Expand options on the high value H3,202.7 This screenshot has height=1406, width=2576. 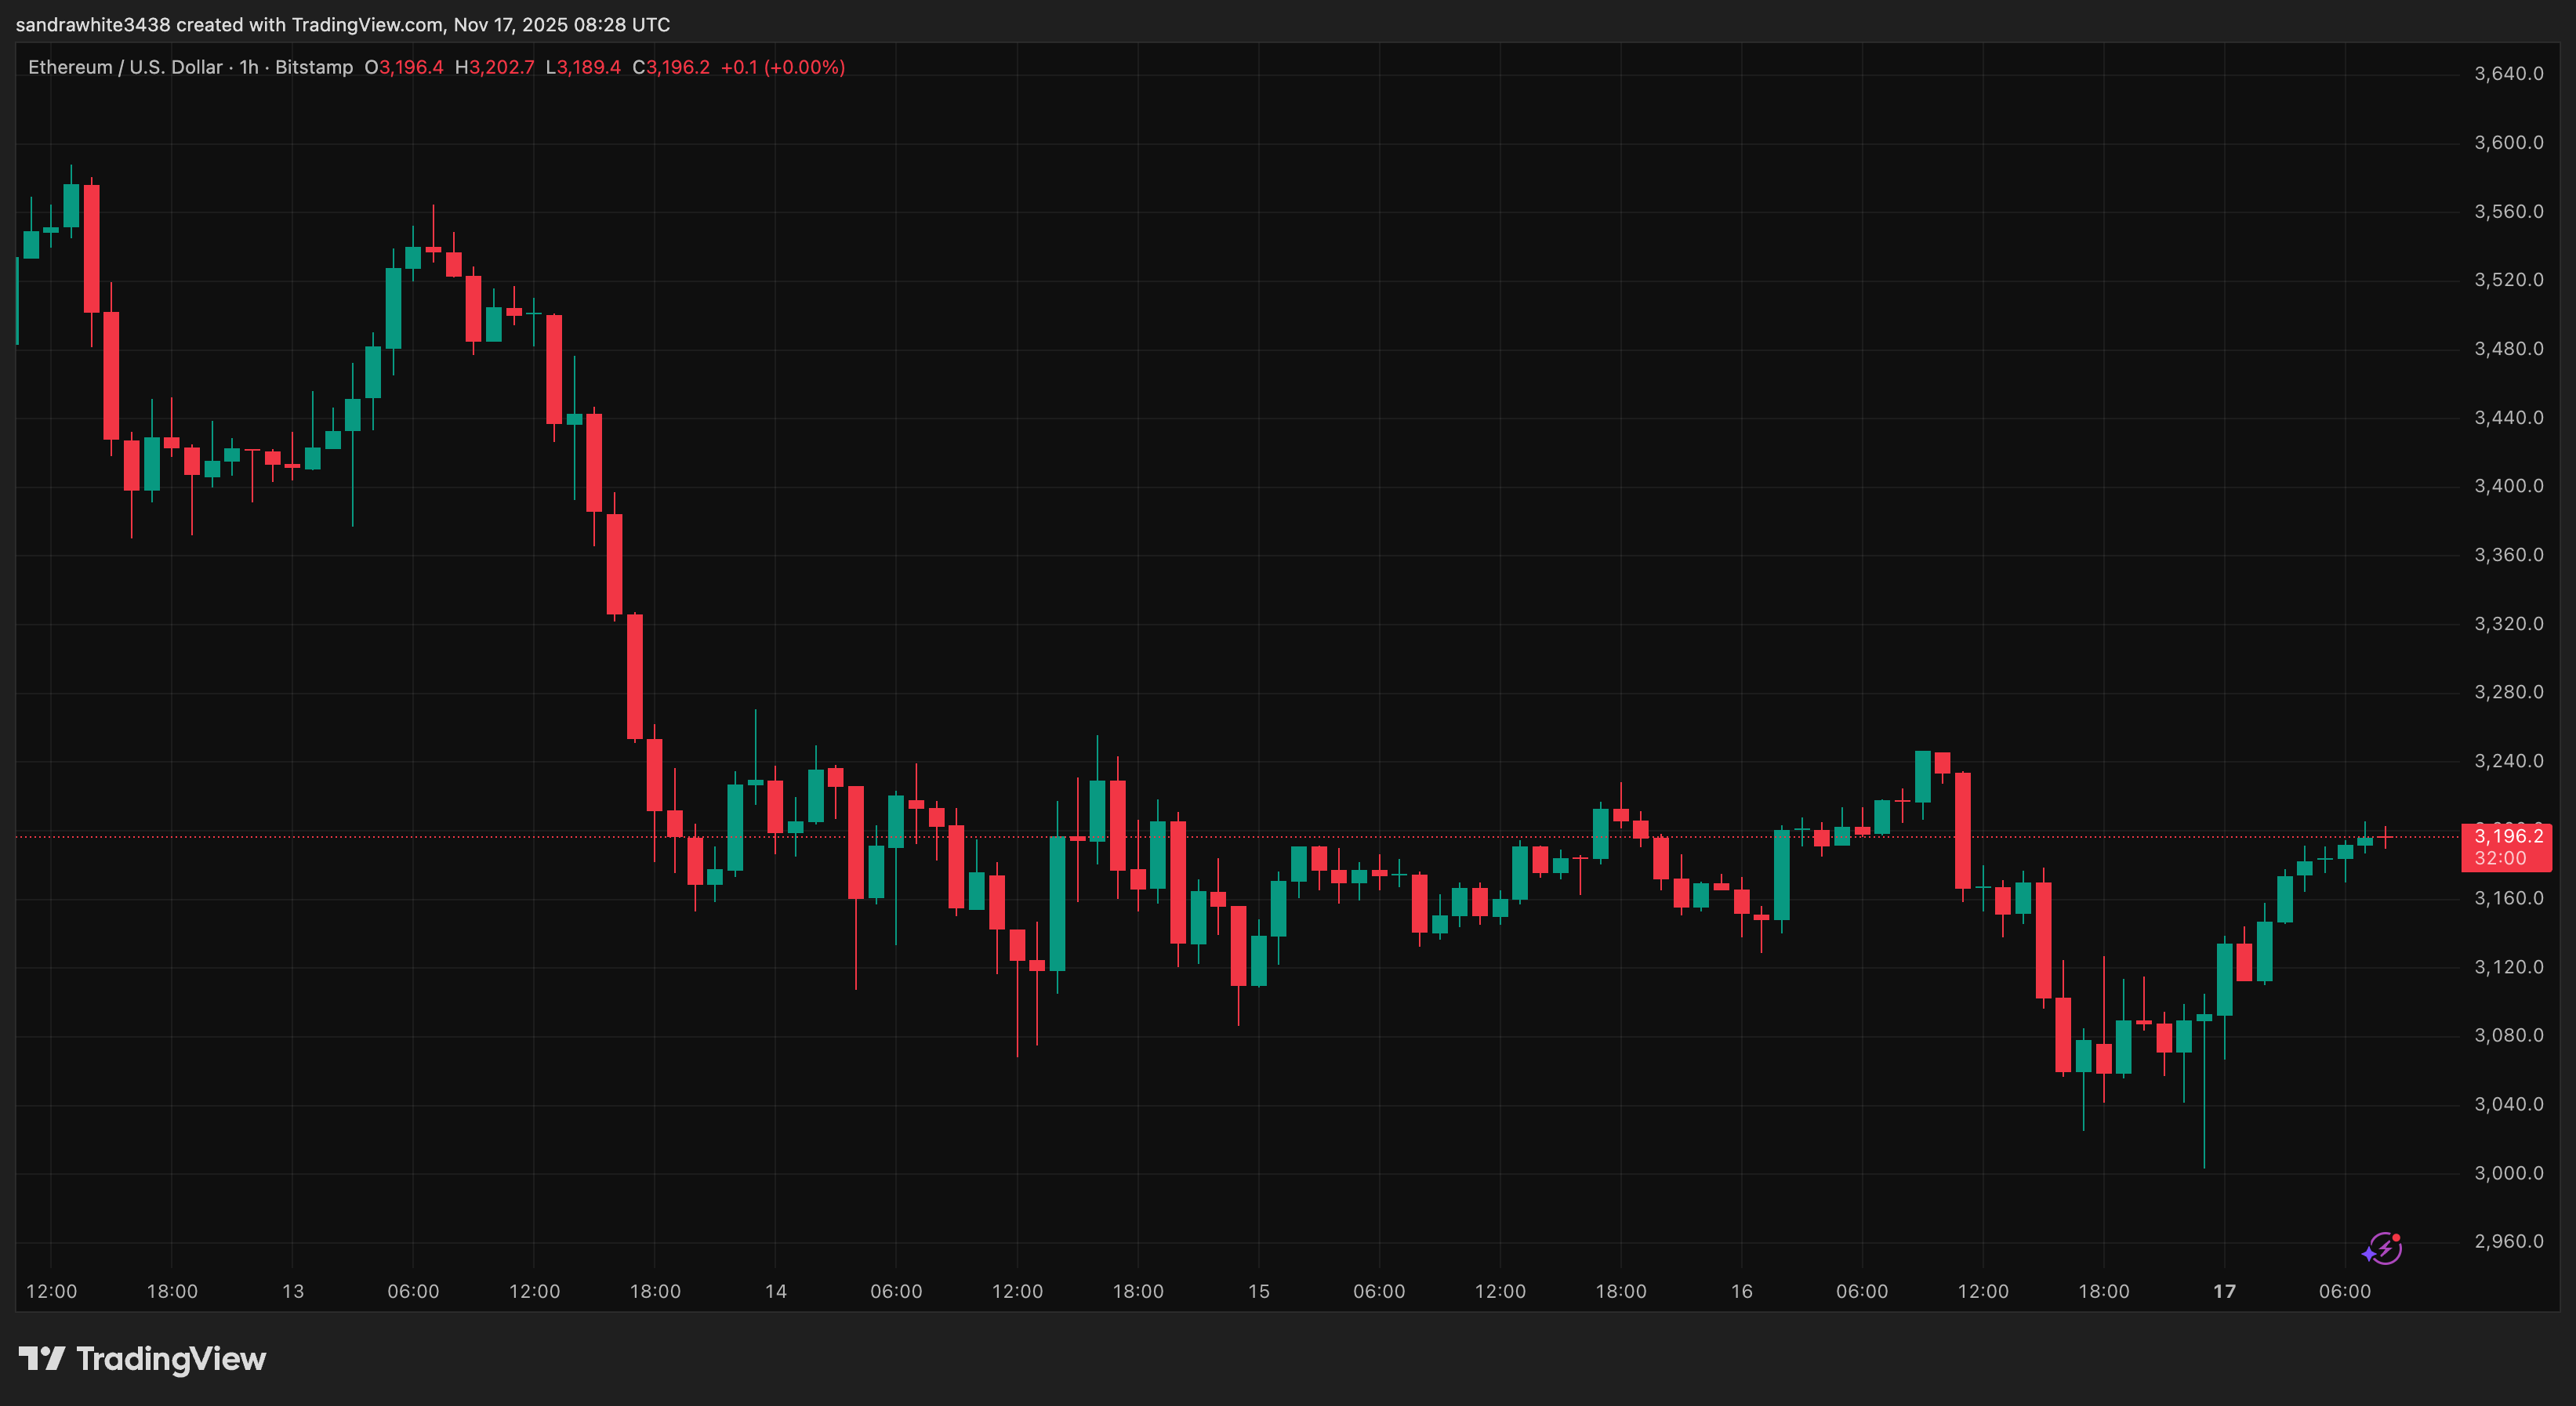(x=495, y=67)
